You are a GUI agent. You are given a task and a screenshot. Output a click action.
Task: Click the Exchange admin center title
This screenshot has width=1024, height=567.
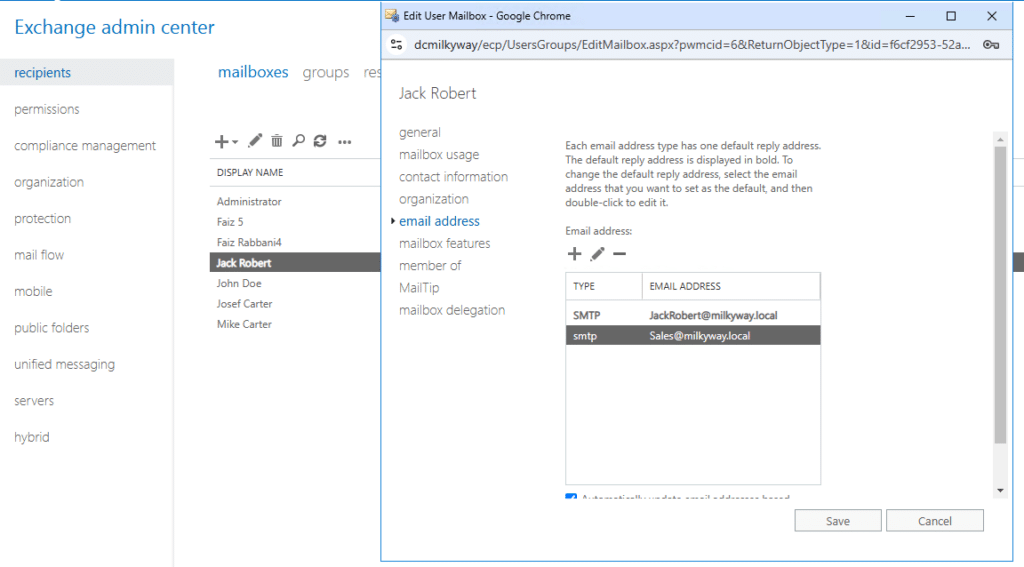tap(114, 27)
